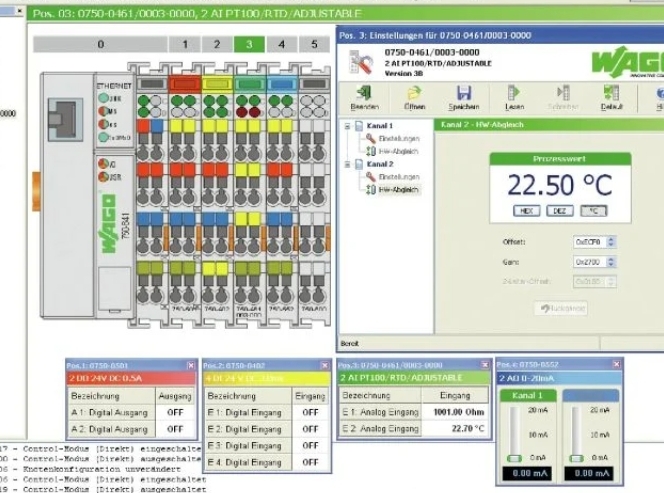The height and width of the screenshot is (493, 664).
Task: Collapse the Kanal 2 tree node
Action: coord(346,164)
